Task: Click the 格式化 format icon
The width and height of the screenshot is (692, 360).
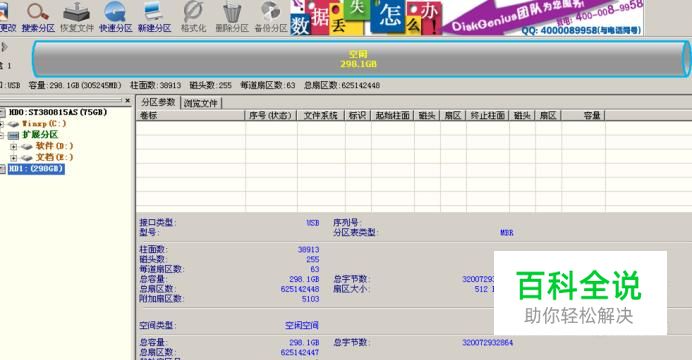Action: [x=193, y=17]
